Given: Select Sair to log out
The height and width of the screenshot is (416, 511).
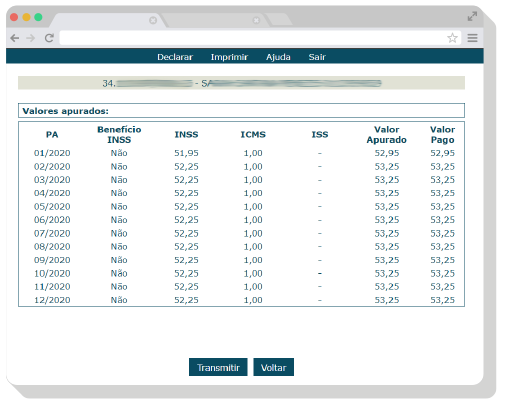Looking at the screenshot, I should [x=317, y=57].
